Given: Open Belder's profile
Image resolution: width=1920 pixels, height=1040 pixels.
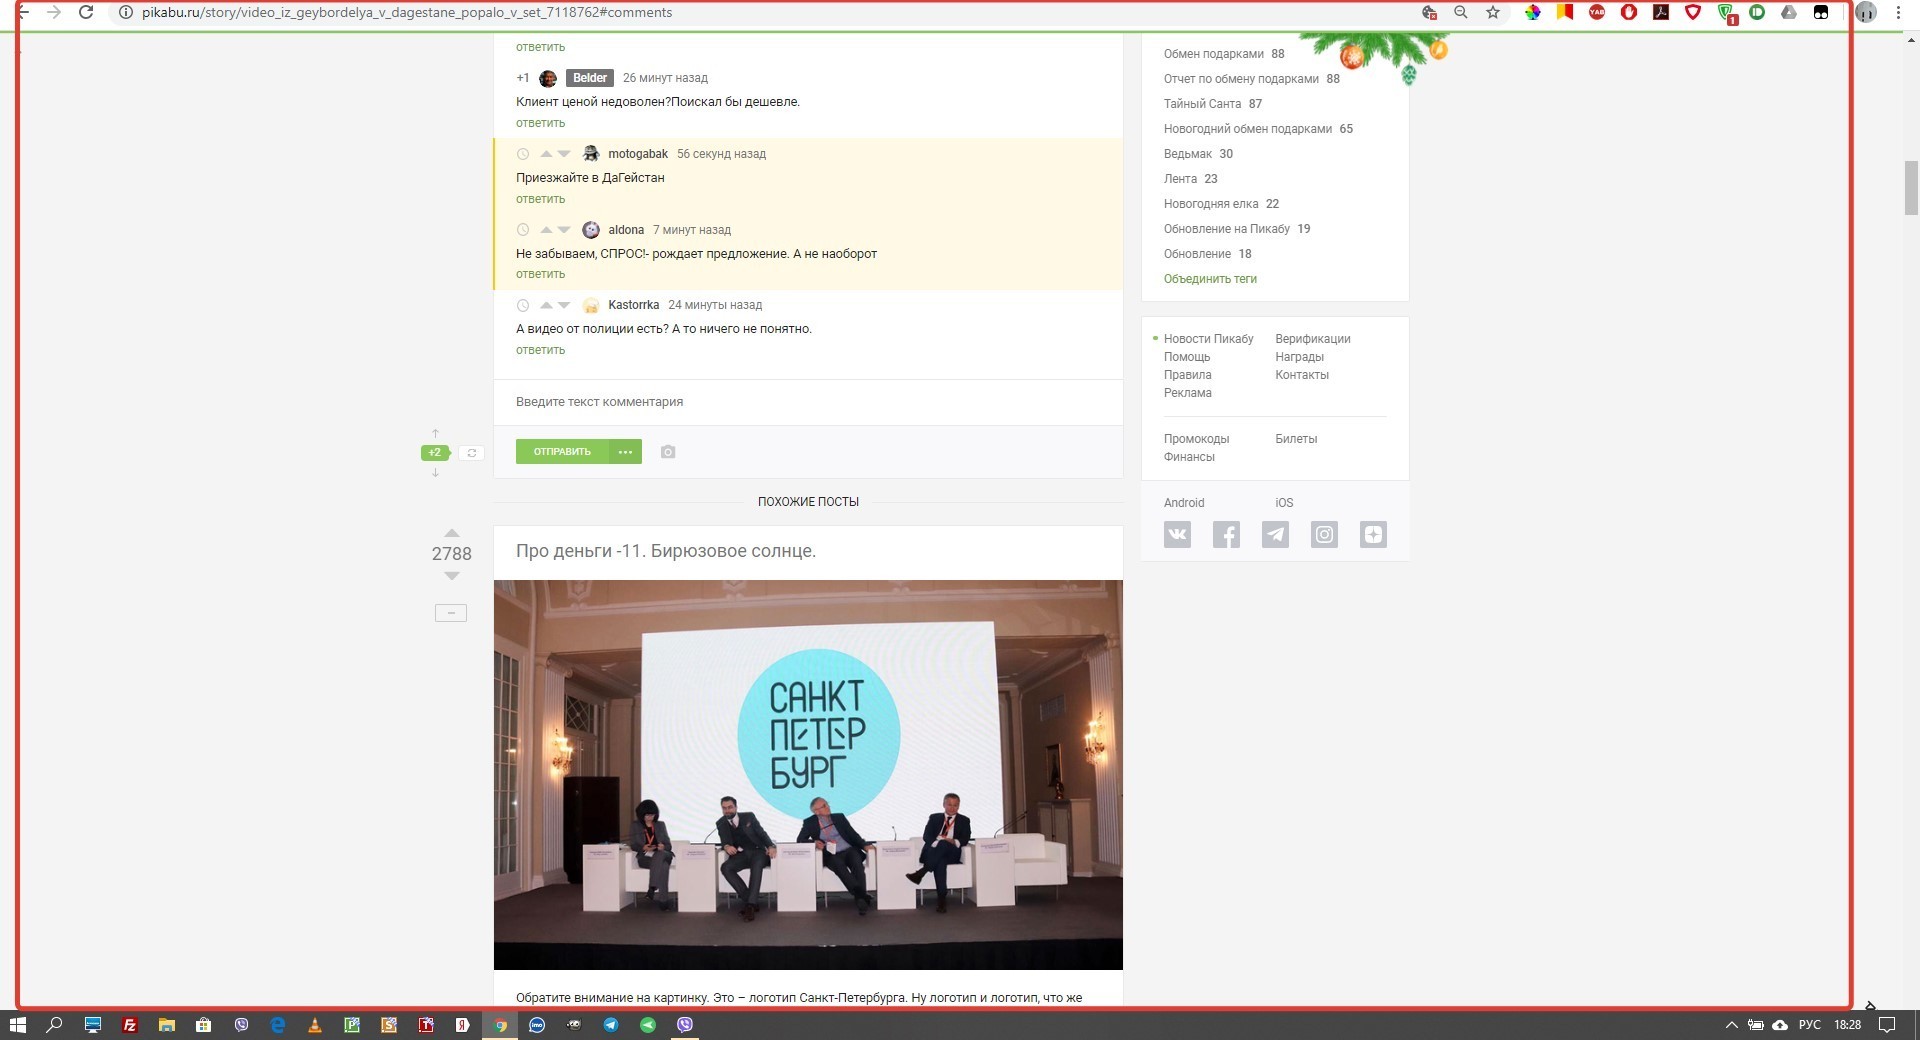Looking at the screenshot, I should 590,78.
